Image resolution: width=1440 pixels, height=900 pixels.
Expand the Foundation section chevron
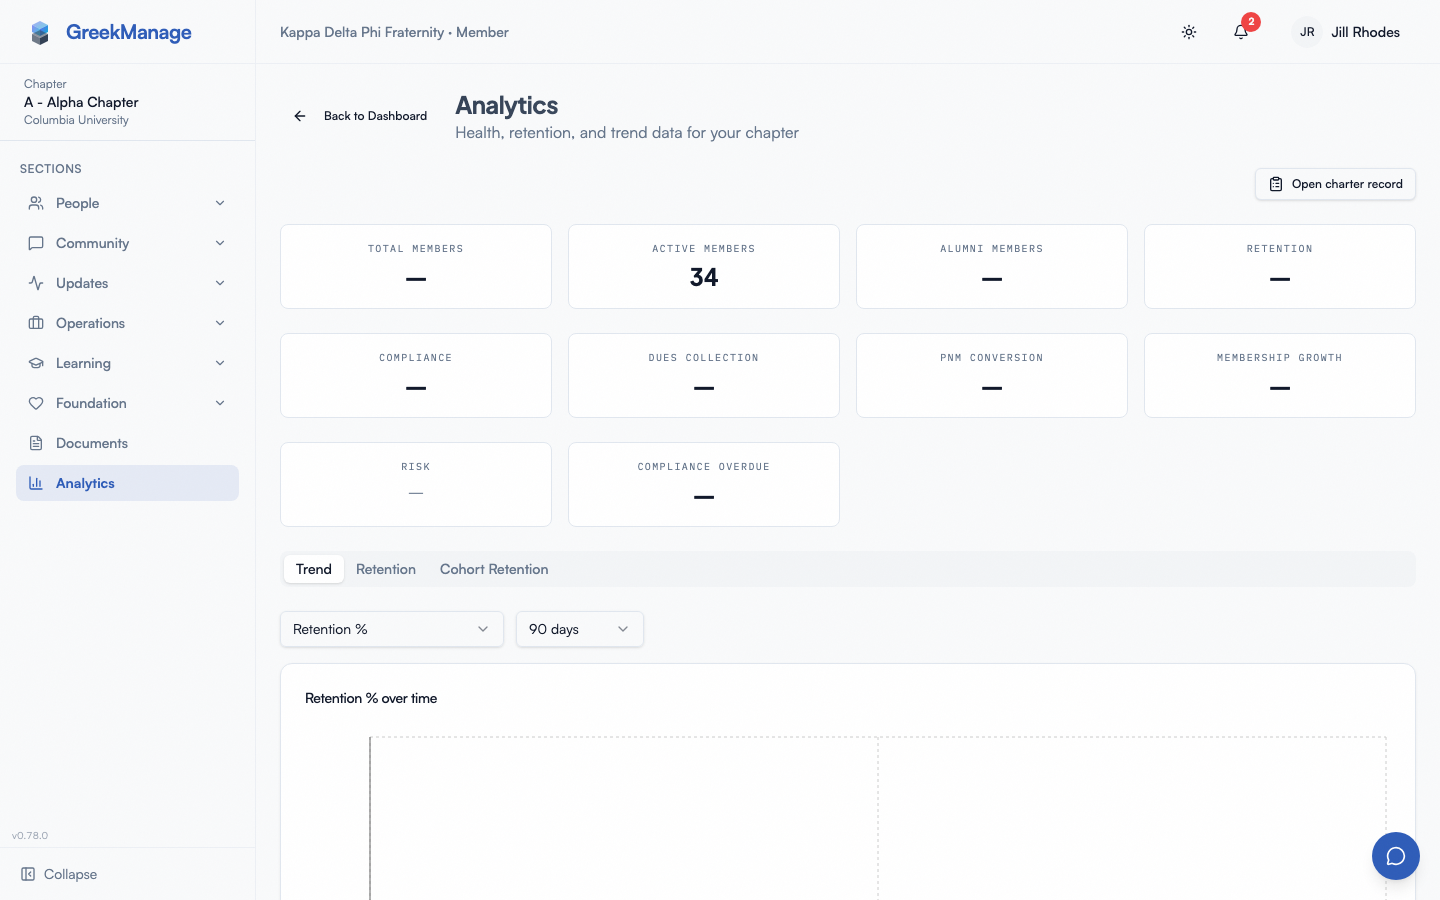coord(220,403)
